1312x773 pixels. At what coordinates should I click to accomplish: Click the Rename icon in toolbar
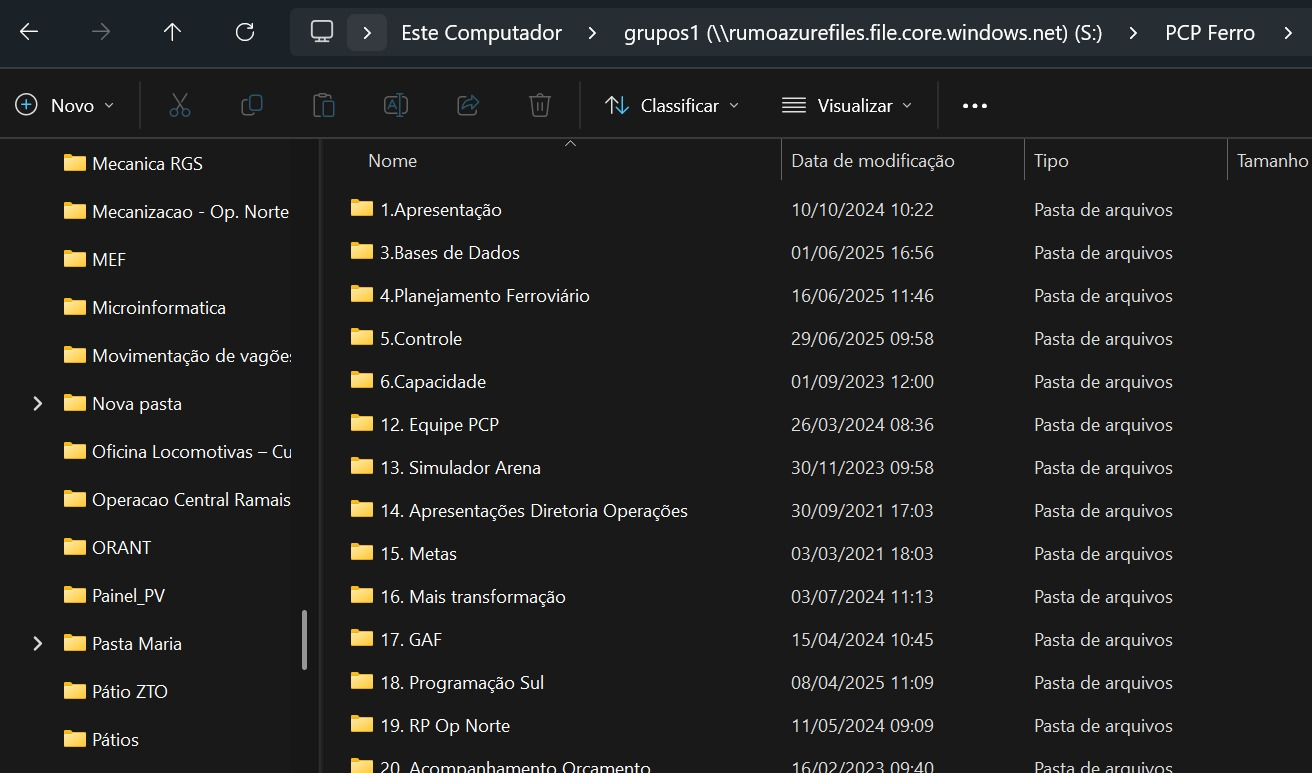point(396,105)
